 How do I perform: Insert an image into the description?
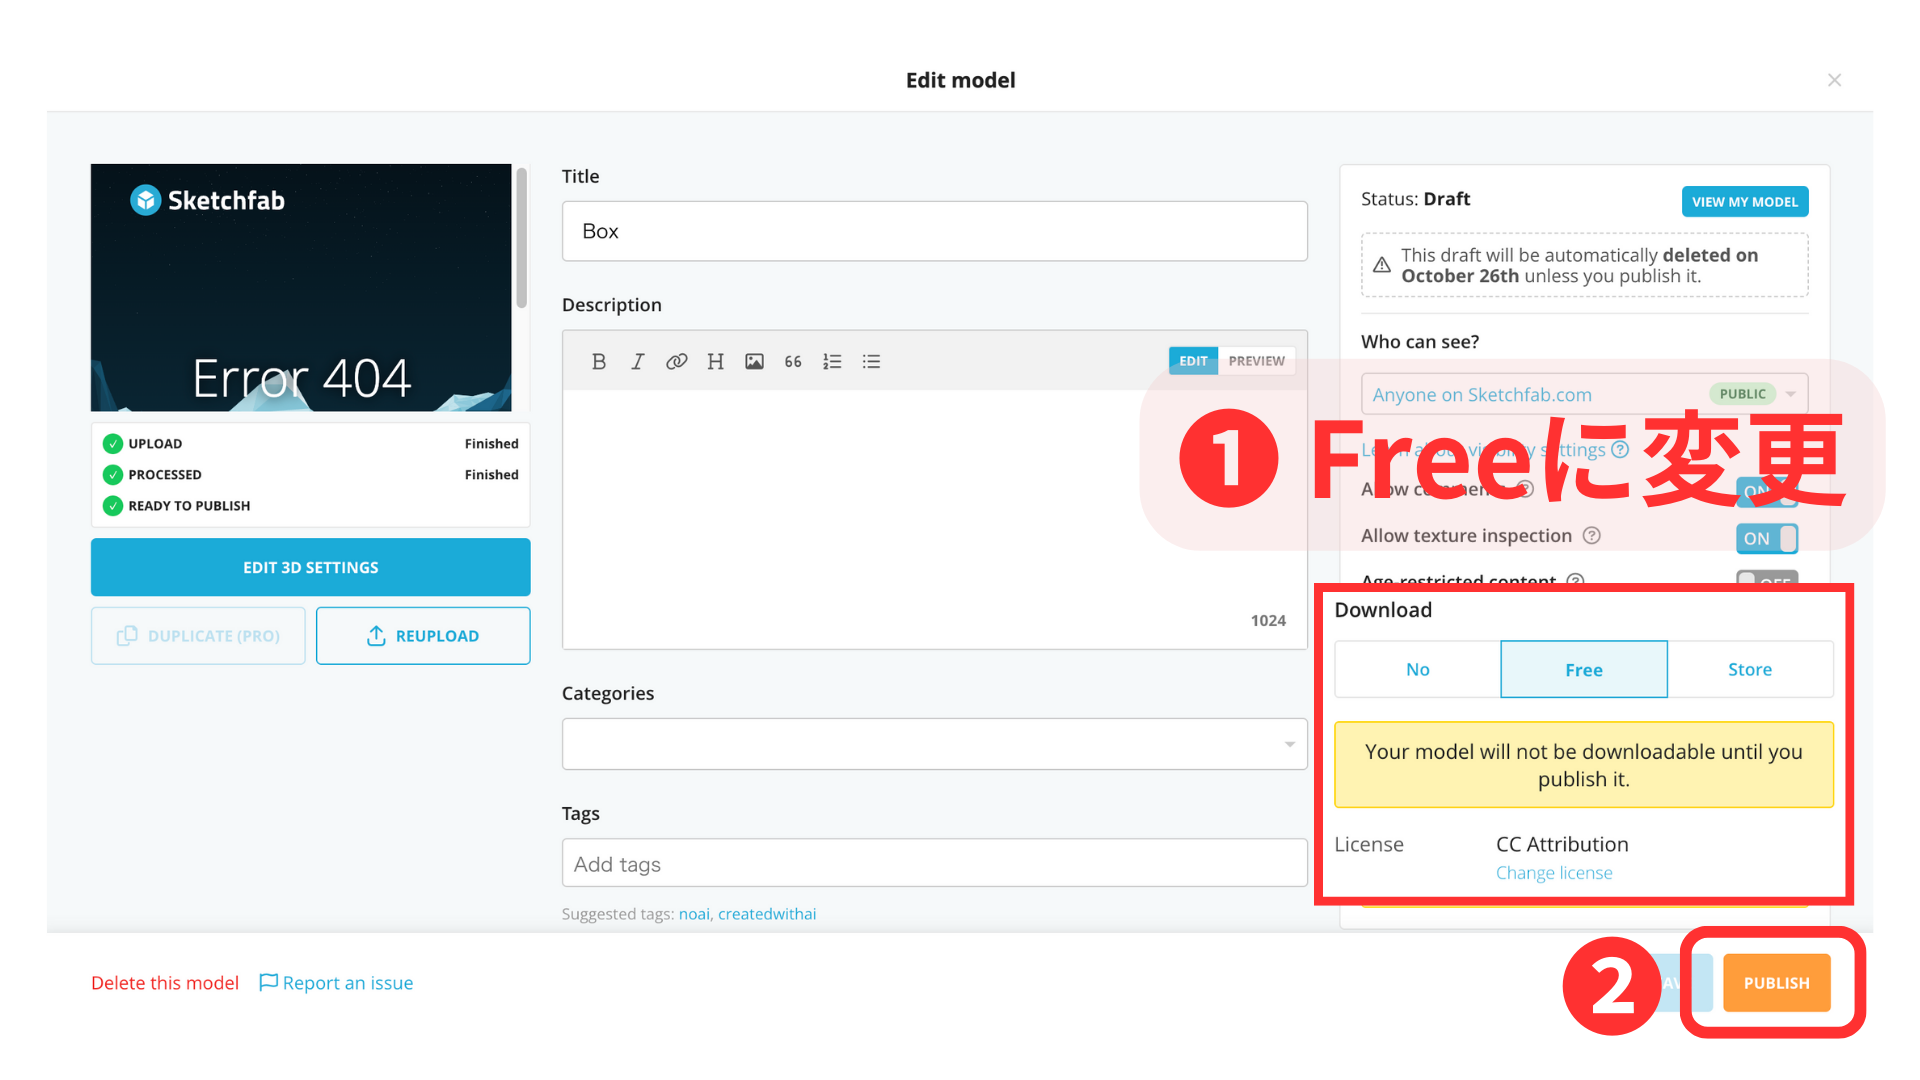coord(754,361)
